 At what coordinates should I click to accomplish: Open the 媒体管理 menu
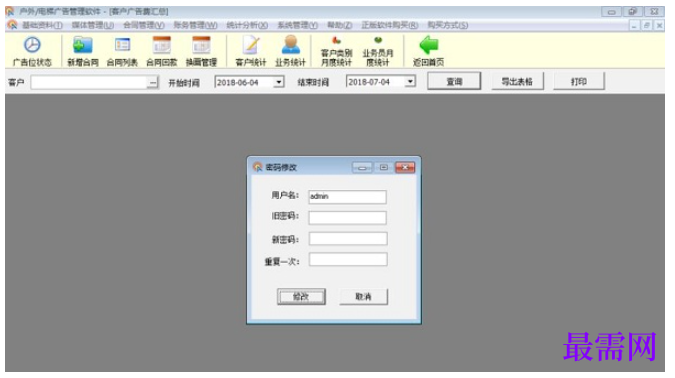pyautogui.click(x=93, y=25)
